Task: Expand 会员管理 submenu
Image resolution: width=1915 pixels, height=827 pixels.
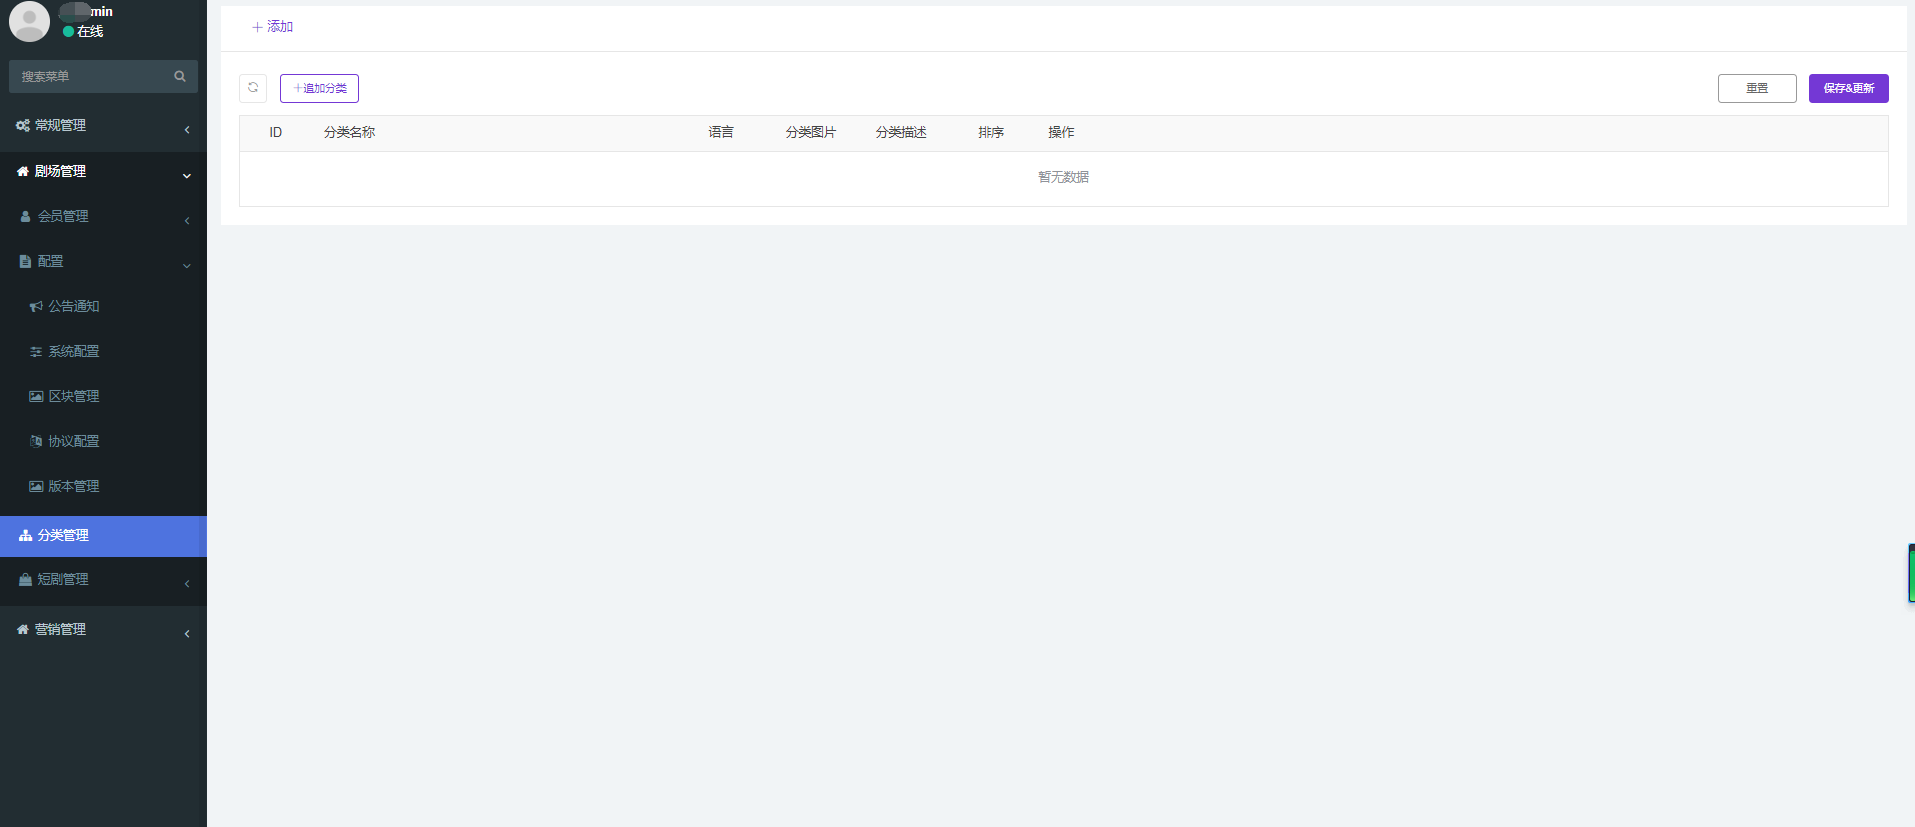Action: 63,216
